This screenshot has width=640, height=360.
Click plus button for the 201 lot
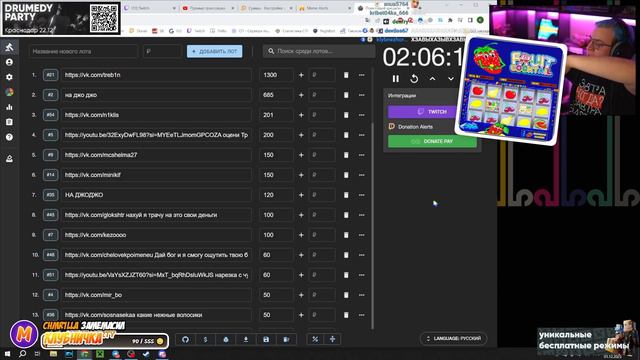click(x=301, y=115)
